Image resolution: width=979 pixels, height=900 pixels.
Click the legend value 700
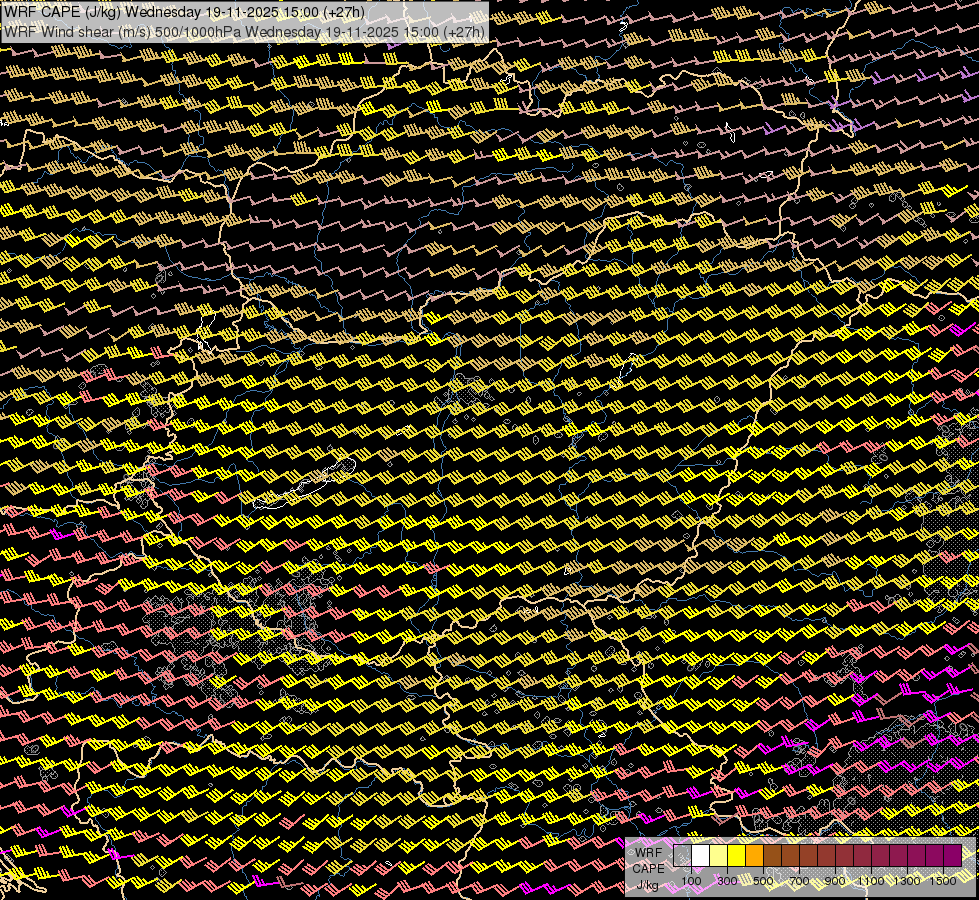(x=799, y=881)
